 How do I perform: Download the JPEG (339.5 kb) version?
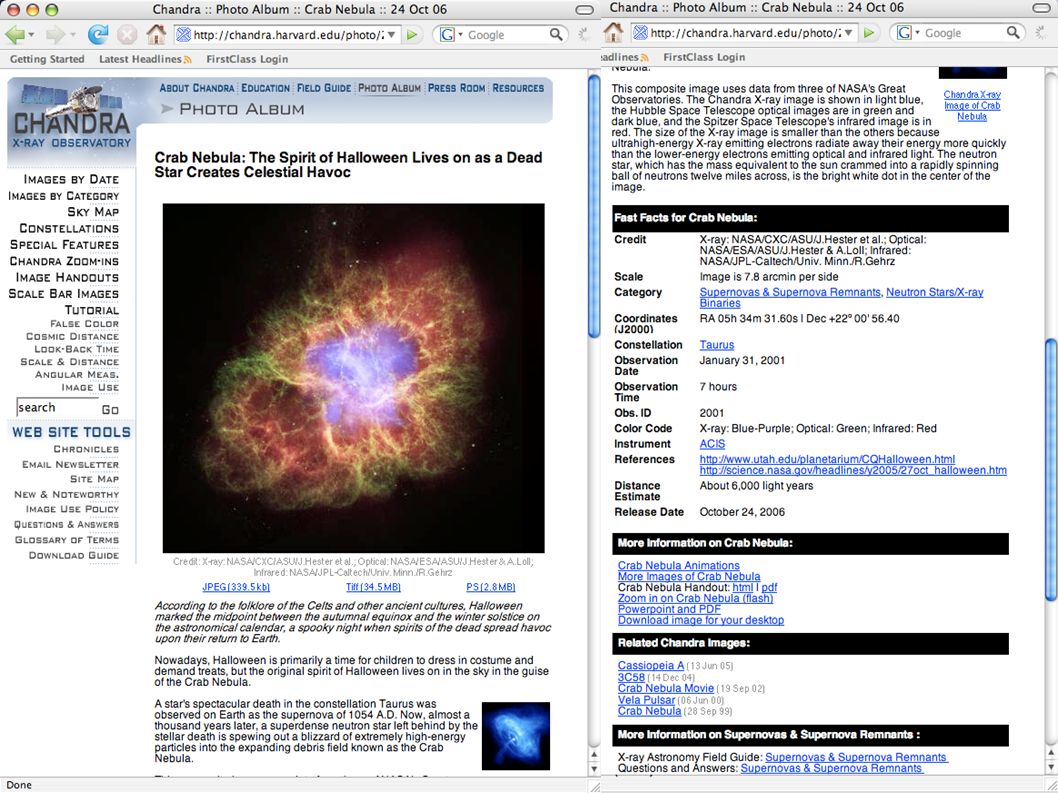tap(236, 587)
